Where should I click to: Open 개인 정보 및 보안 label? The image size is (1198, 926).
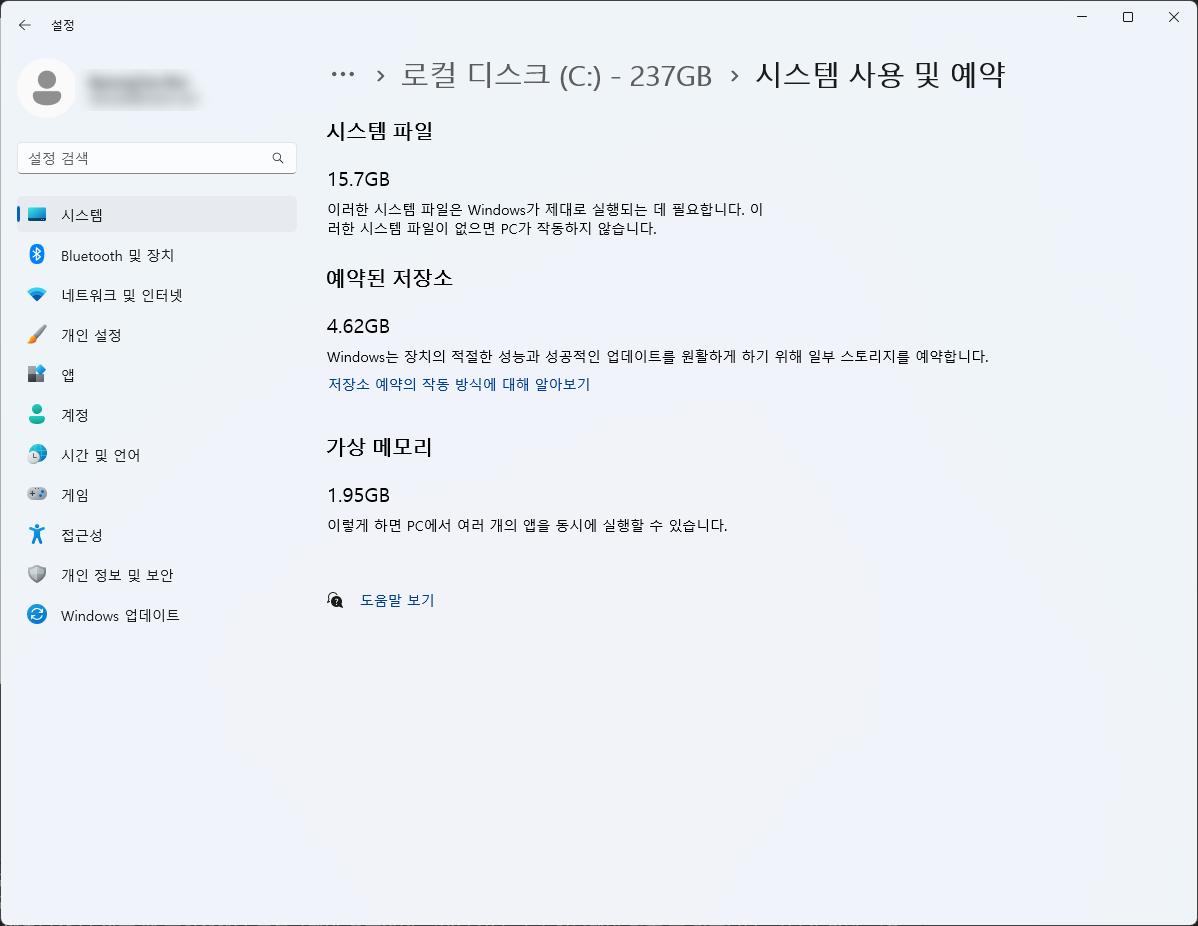point(118,575)
